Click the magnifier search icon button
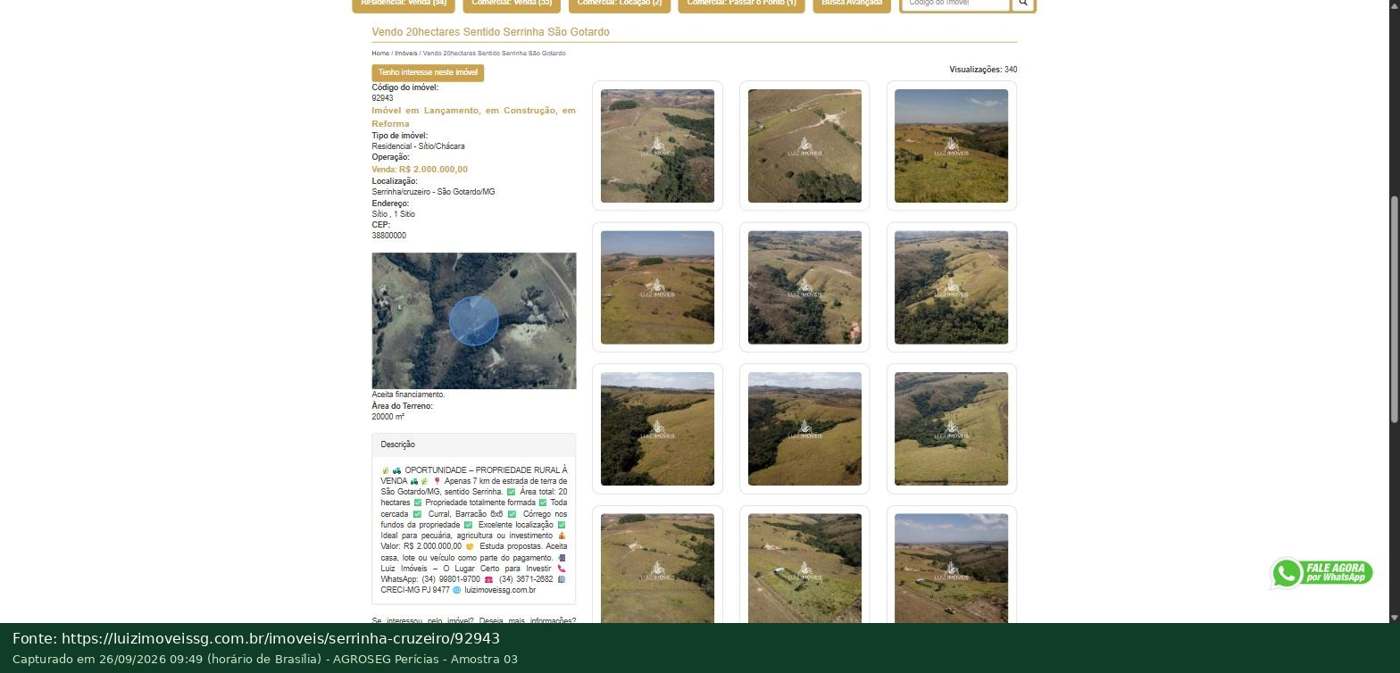This screenshot has width=1400, height=673. [x=1022, y=3]
